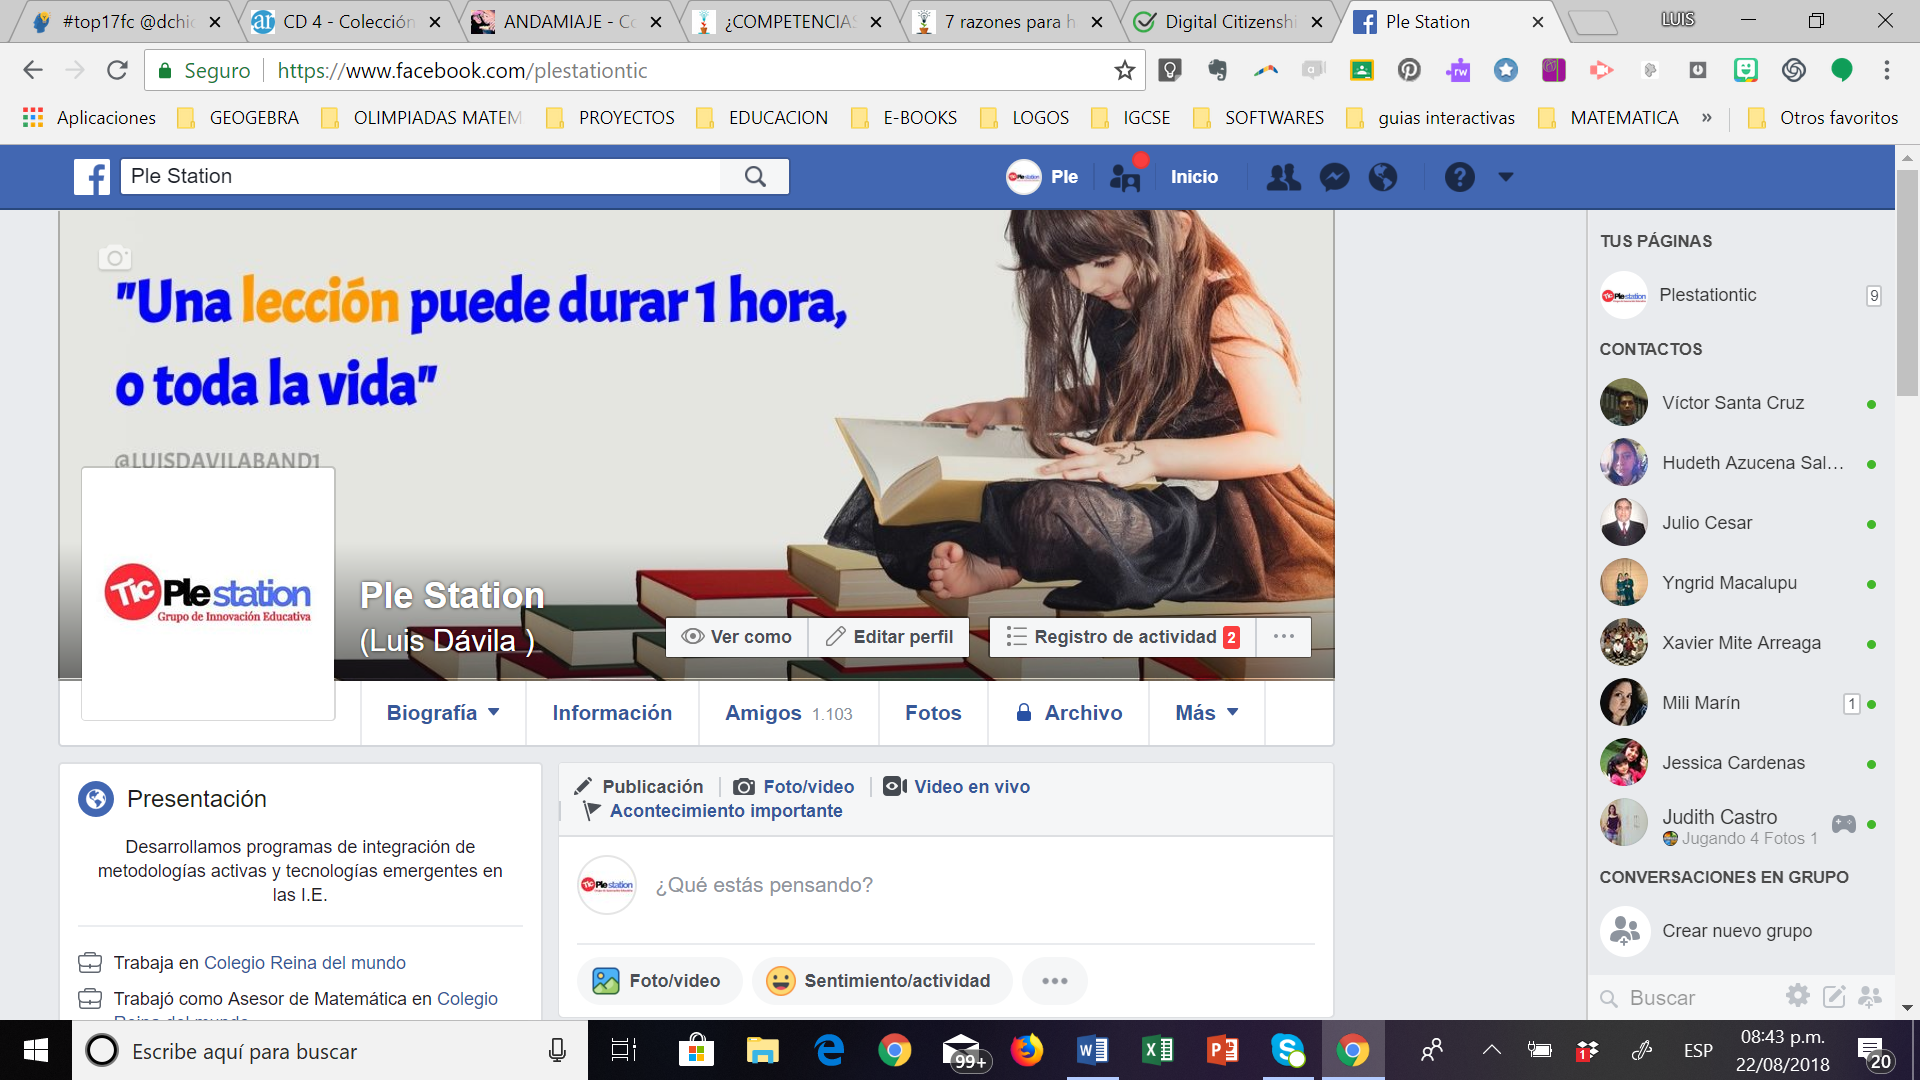Click Foto/video button in composer

pyautogui.click(x=659, y=981)
